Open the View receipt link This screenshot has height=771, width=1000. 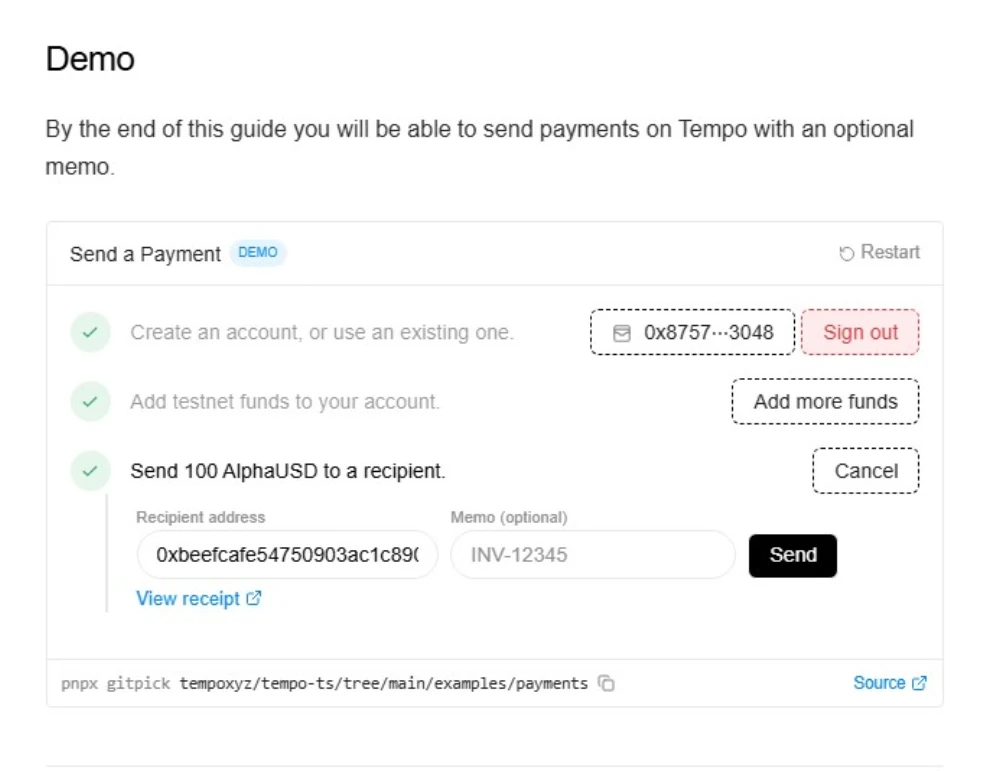(x=188, y=599)
